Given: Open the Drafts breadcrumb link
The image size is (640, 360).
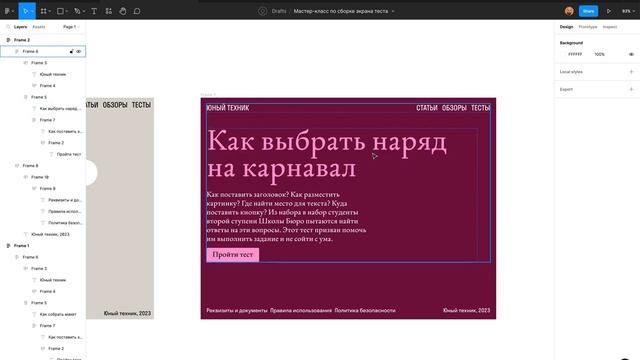Looking at the screenshot, I should click(x=279, y=11).
